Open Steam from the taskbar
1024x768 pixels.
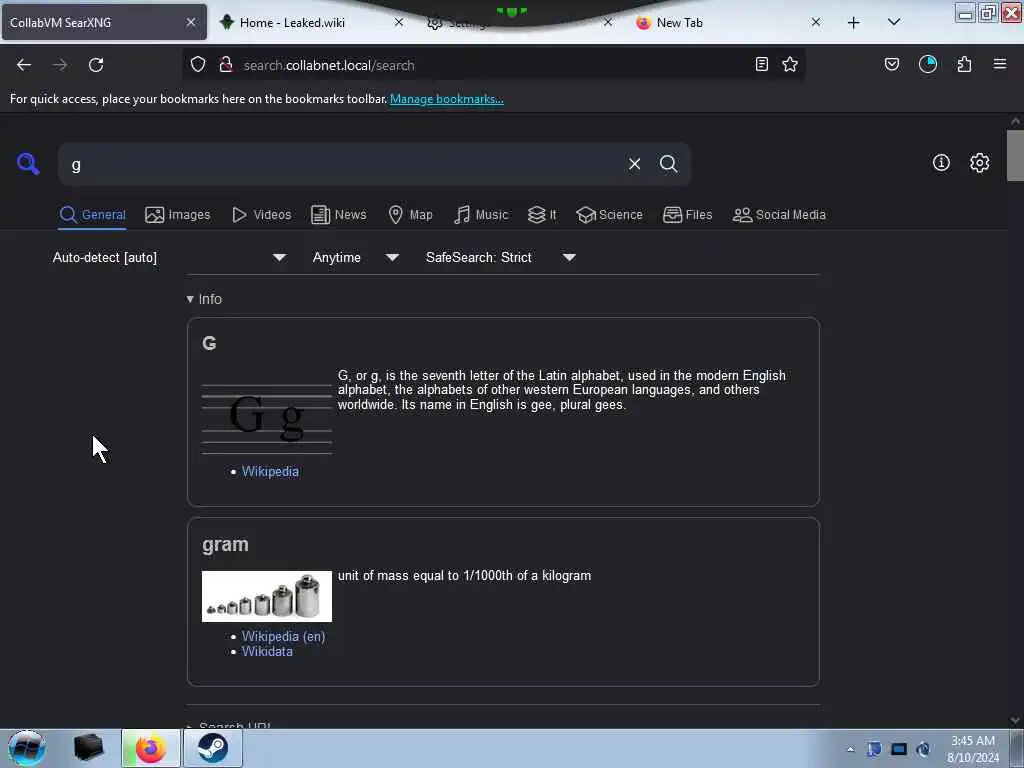(213, 748)
